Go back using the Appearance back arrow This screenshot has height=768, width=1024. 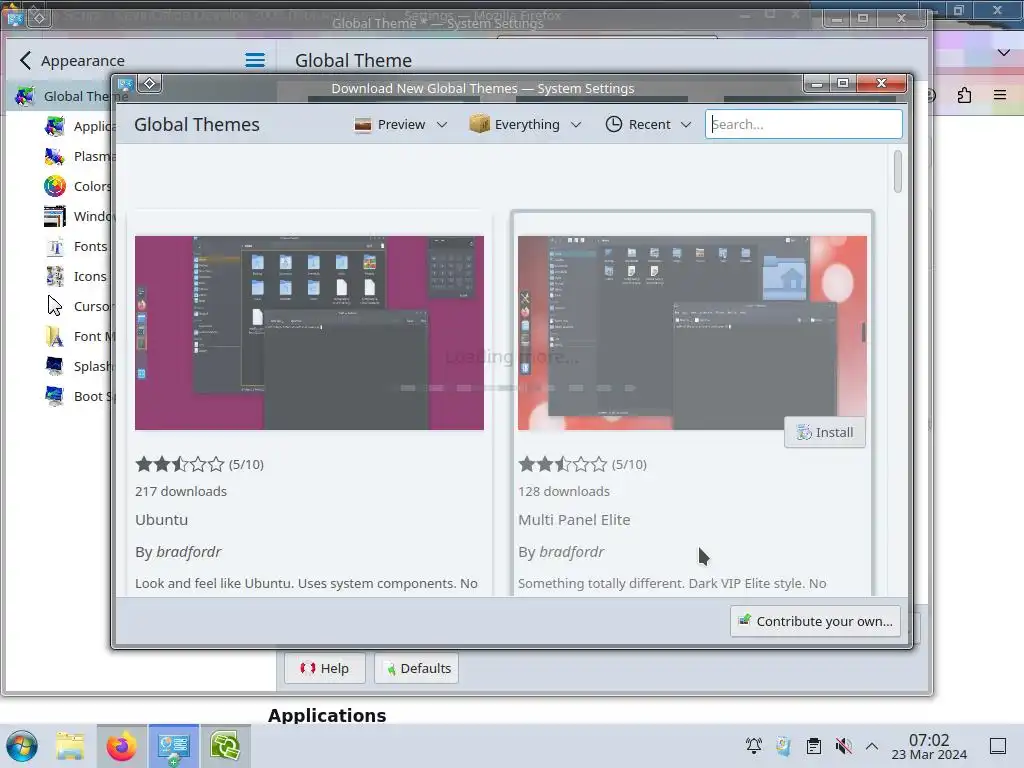click(x=25, y=61)
